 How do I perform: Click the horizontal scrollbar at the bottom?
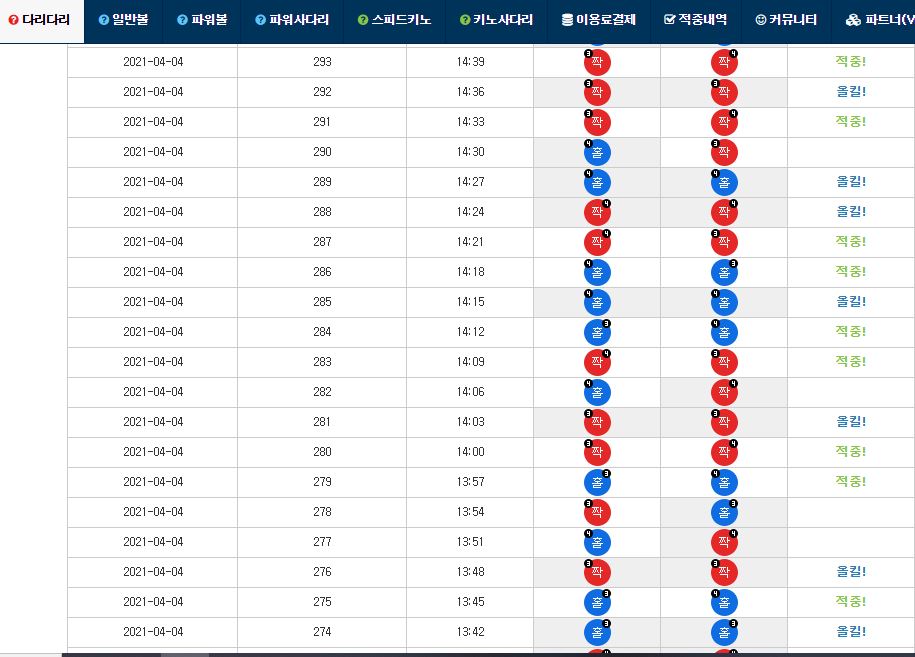(488, 655)
